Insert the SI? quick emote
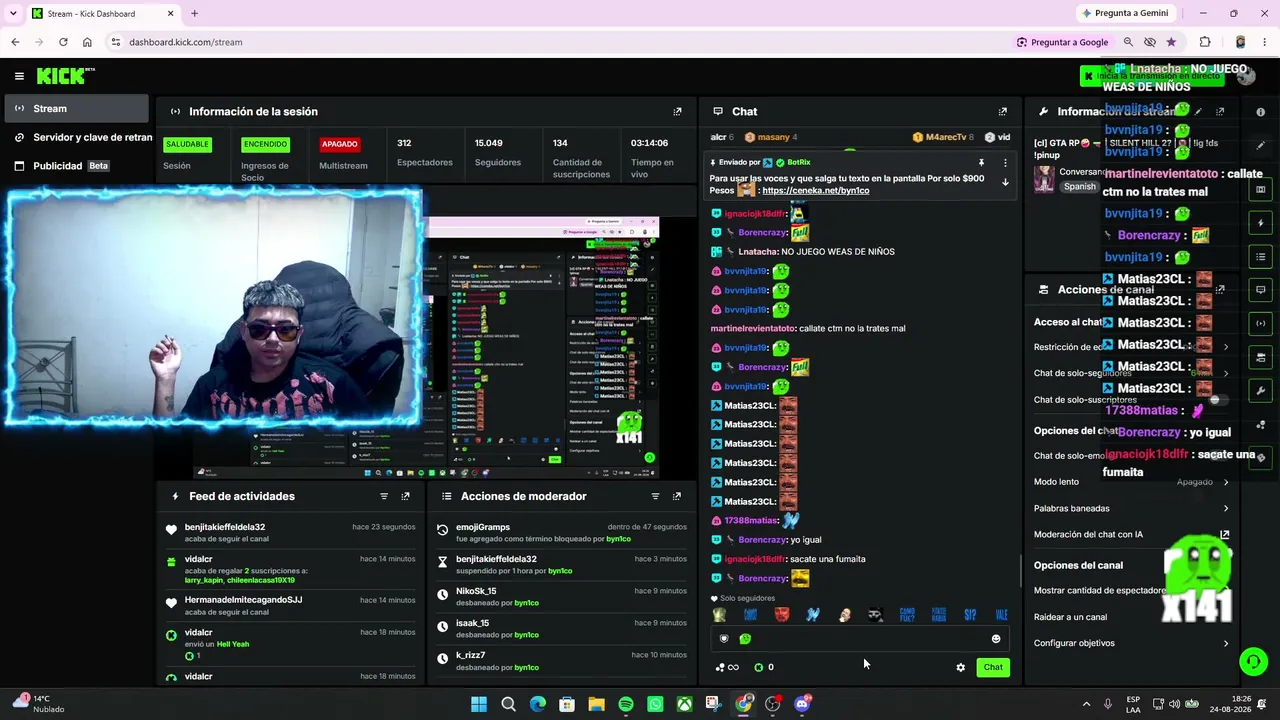Image resolution: width=1280 pixels, height=720 pixels. click(970, 615)
